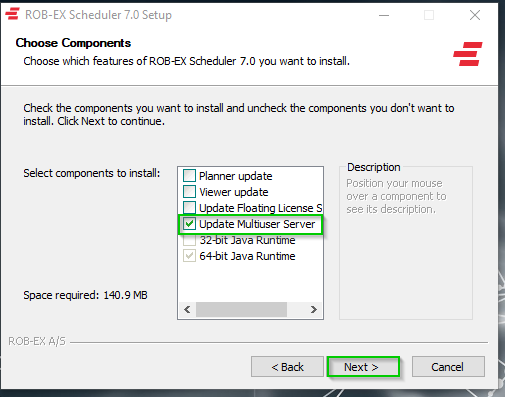Select the Planner update label
Image resolution: width=505 pixels, height=397 pixels.
tap(236, 176)
